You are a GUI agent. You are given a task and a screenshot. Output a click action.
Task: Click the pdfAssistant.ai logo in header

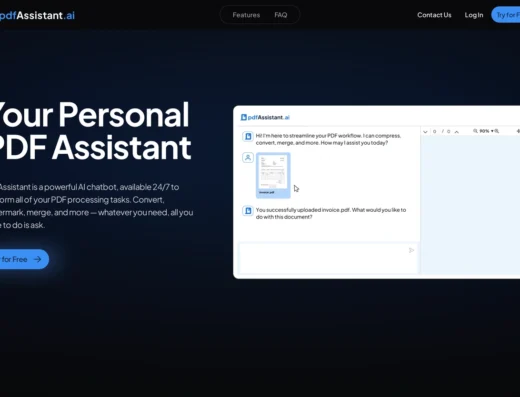[37, 15]
